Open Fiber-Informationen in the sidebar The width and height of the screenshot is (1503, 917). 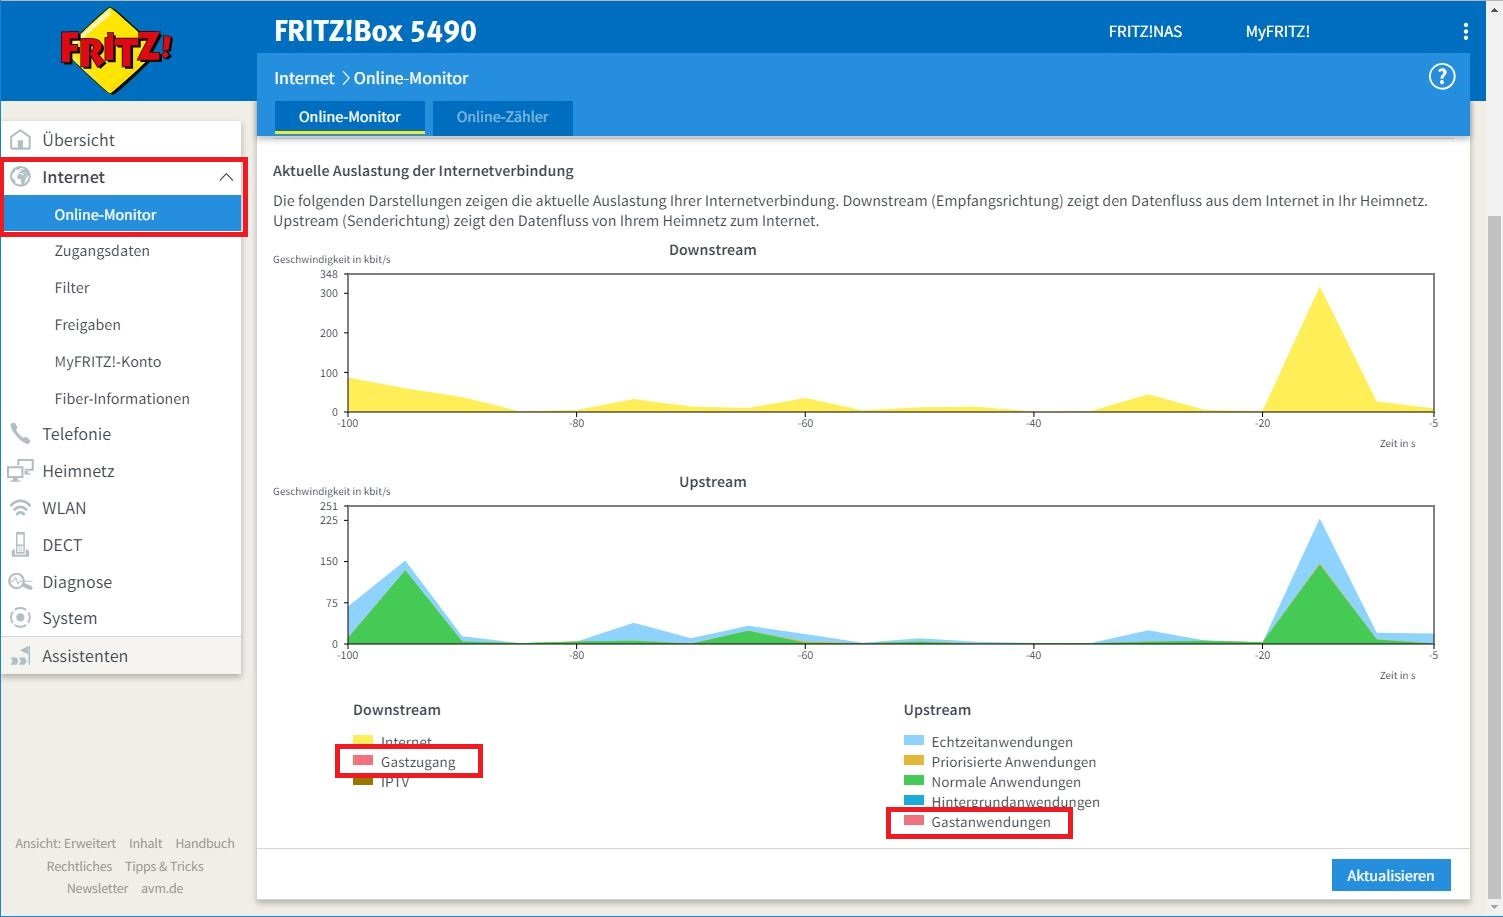122,399
